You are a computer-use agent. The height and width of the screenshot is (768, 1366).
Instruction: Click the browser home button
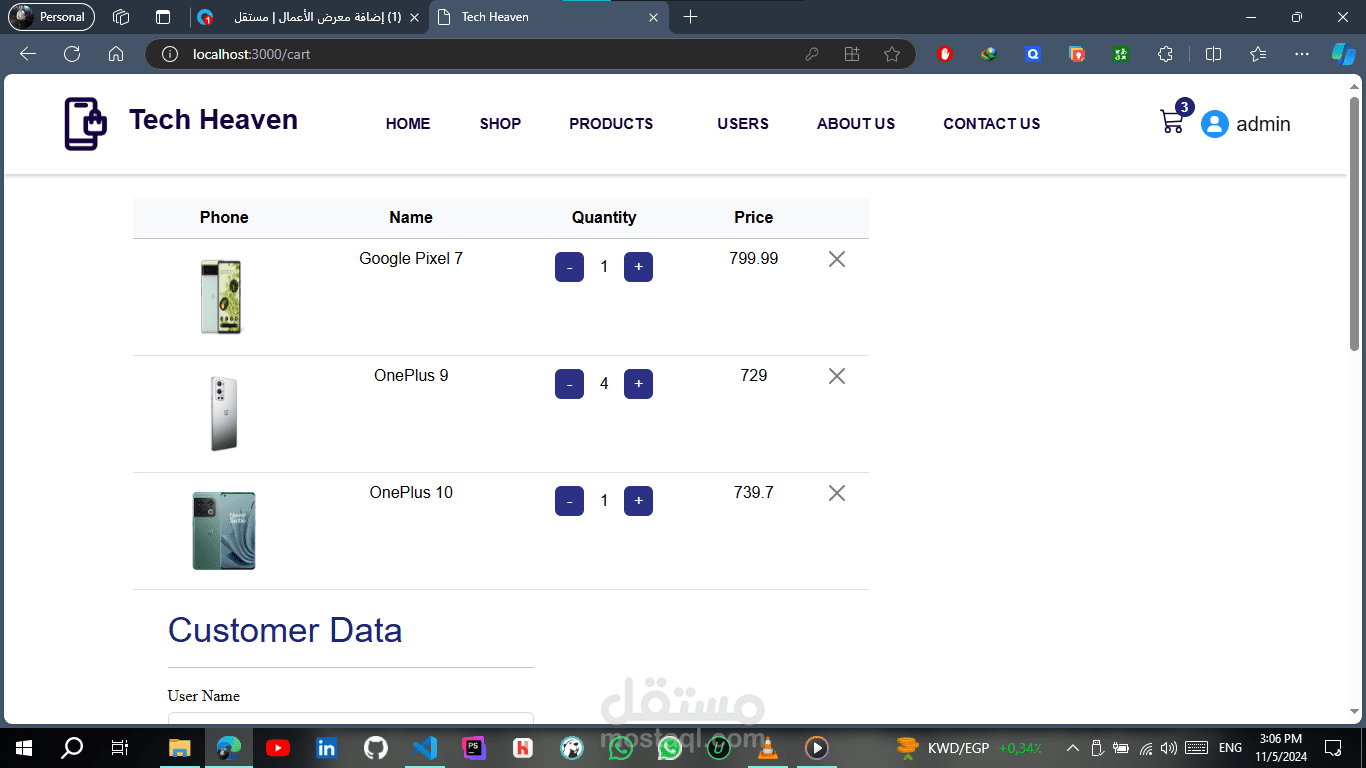point(116,54)
